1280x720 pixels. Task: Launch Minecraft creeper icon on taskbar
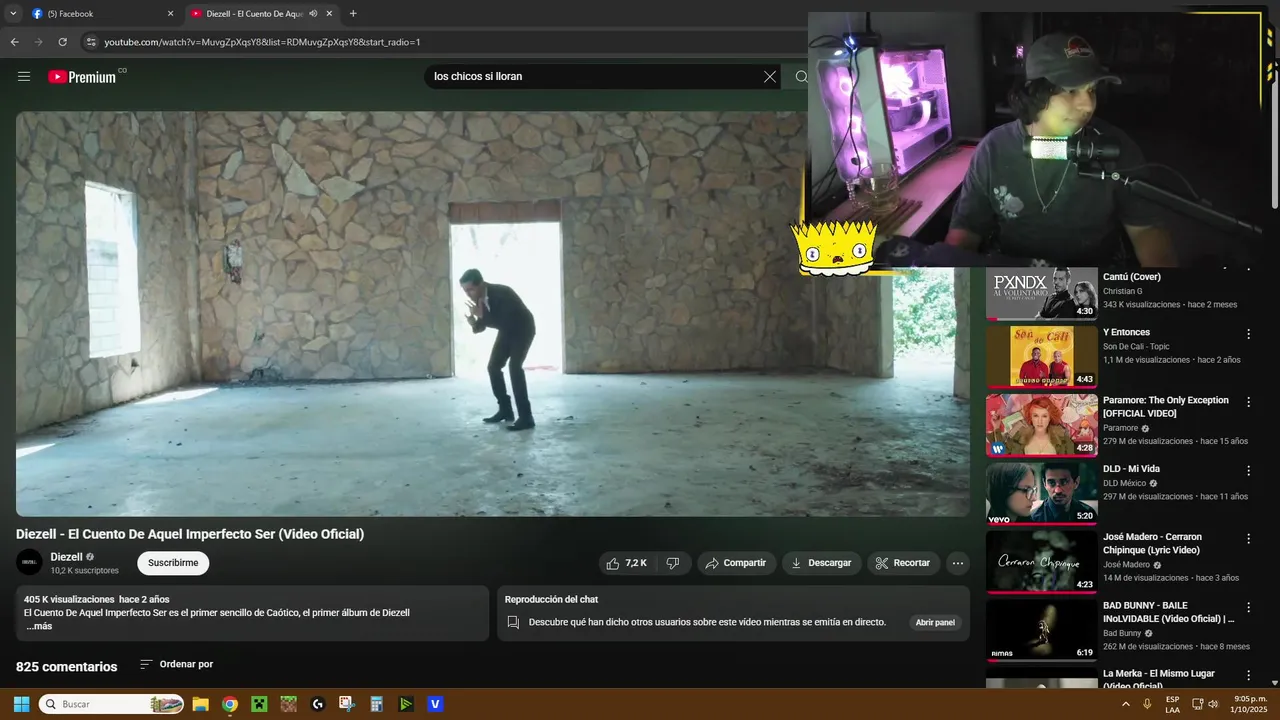pyautogui.click(x=259, y=704)
